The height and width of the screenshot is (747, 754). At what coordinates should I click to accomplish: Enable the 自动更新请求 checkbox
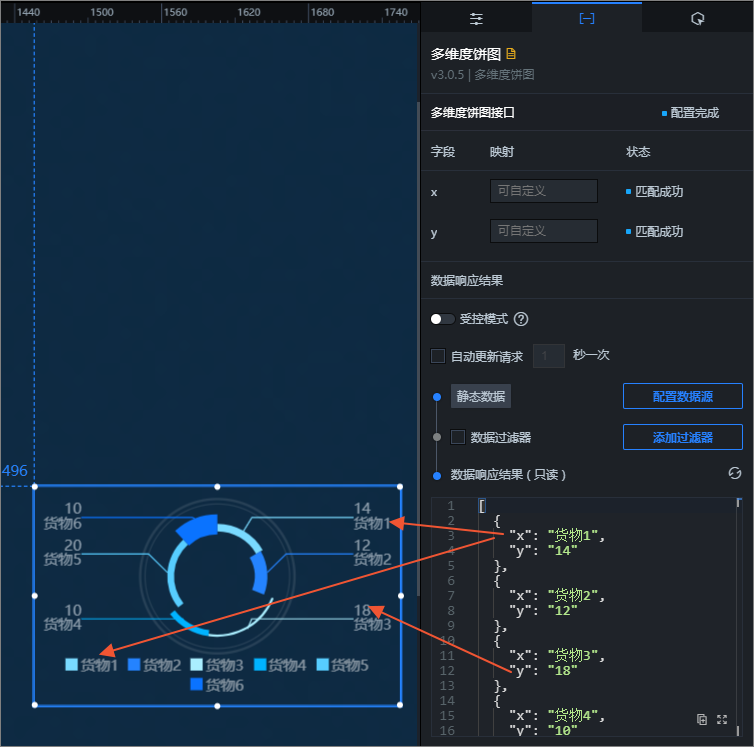click(438, 356)
